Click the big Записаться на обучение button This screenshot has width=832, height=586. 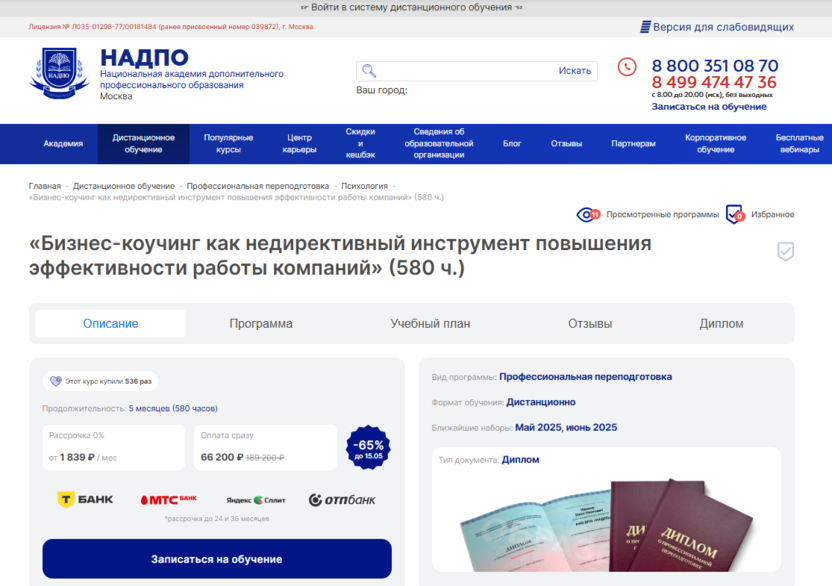point(217,559)
